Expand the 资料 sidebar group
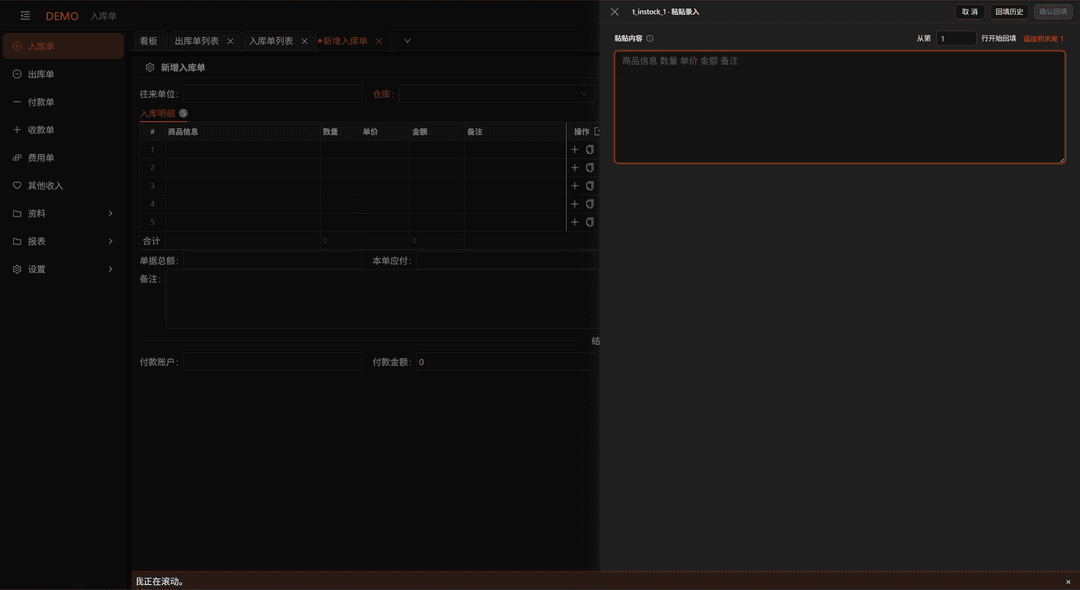The width and height of the screenshot is (1080, 590). tap(63, 213)
